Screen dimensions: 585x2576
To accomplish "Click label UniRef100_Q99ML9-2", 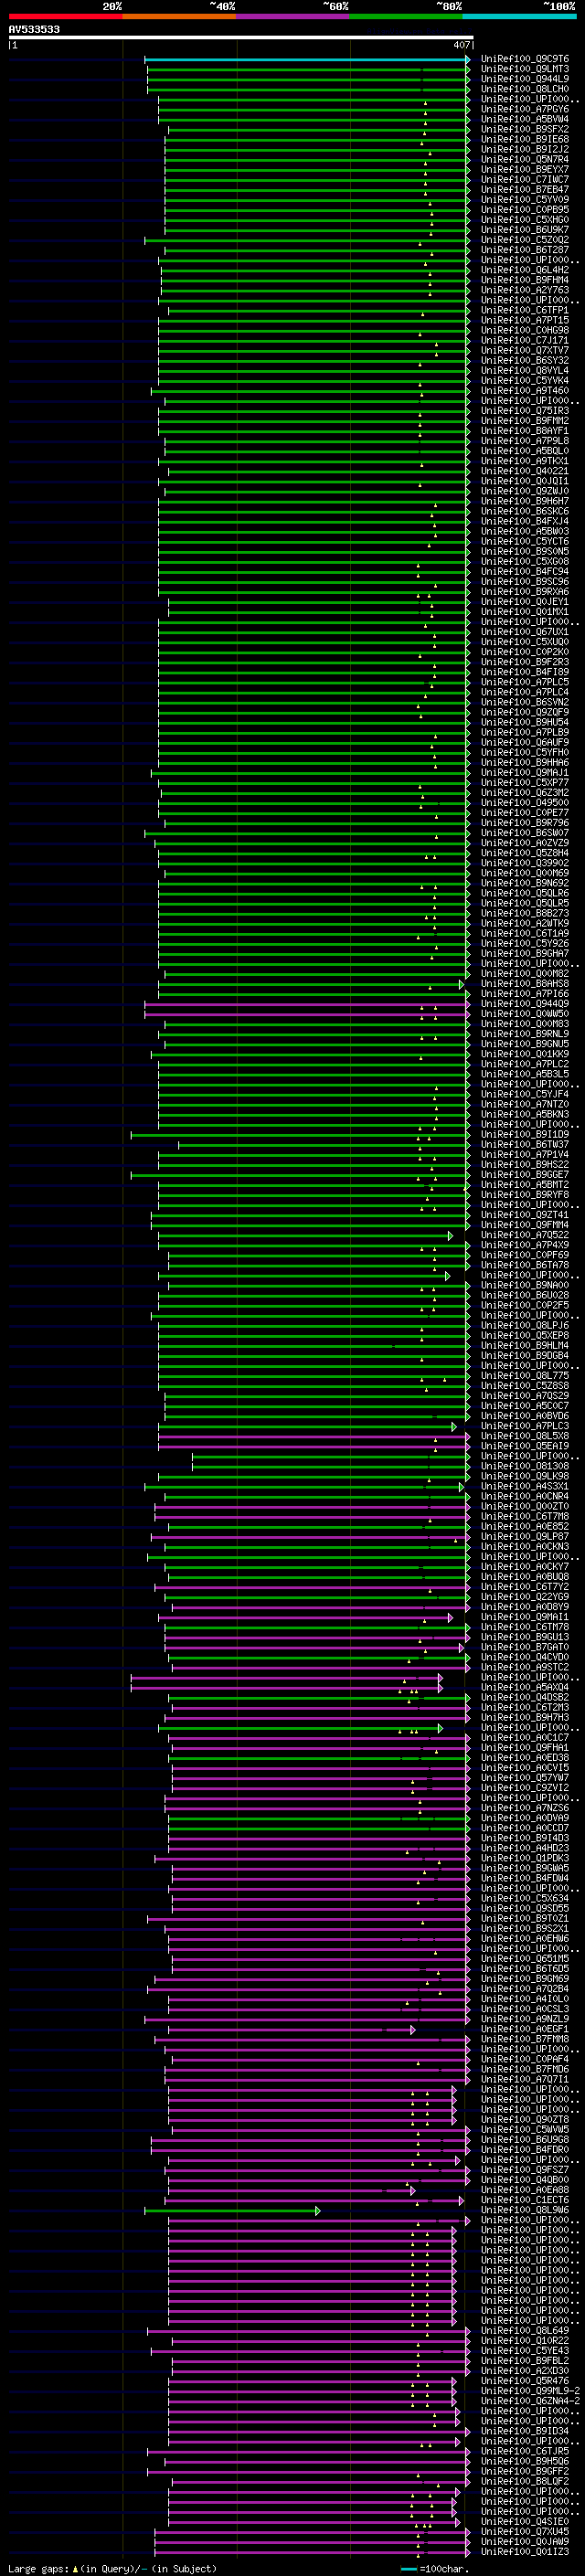I will [x=530, y=2391].
